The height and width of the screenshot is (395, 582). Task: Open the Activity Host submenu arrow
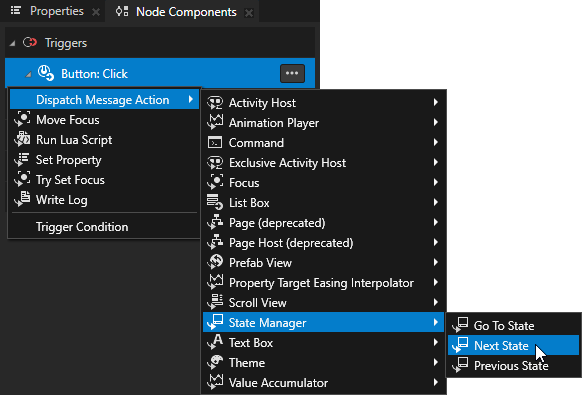(436, 102)
